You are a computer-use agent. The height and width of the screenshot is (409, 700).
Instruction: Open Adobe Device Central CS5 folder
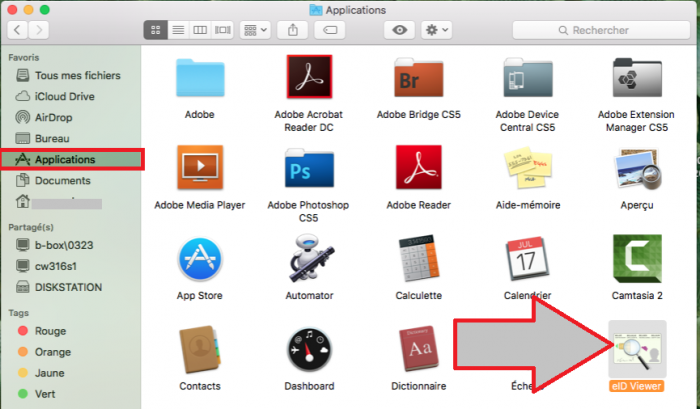[x=528, y=78]
